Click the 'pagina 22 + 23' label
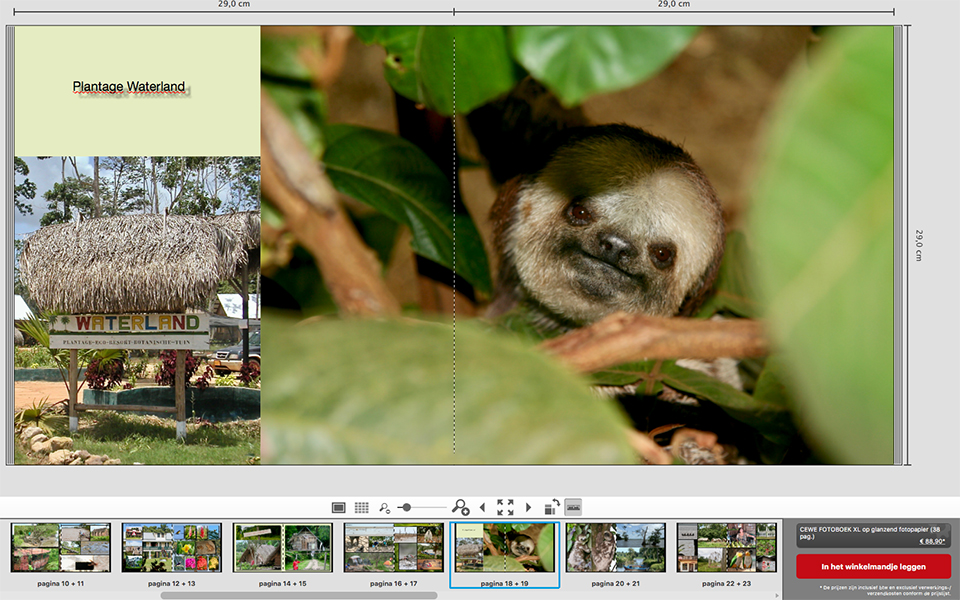This screenshot has width=960, height=600. click(x=727, y=583)
